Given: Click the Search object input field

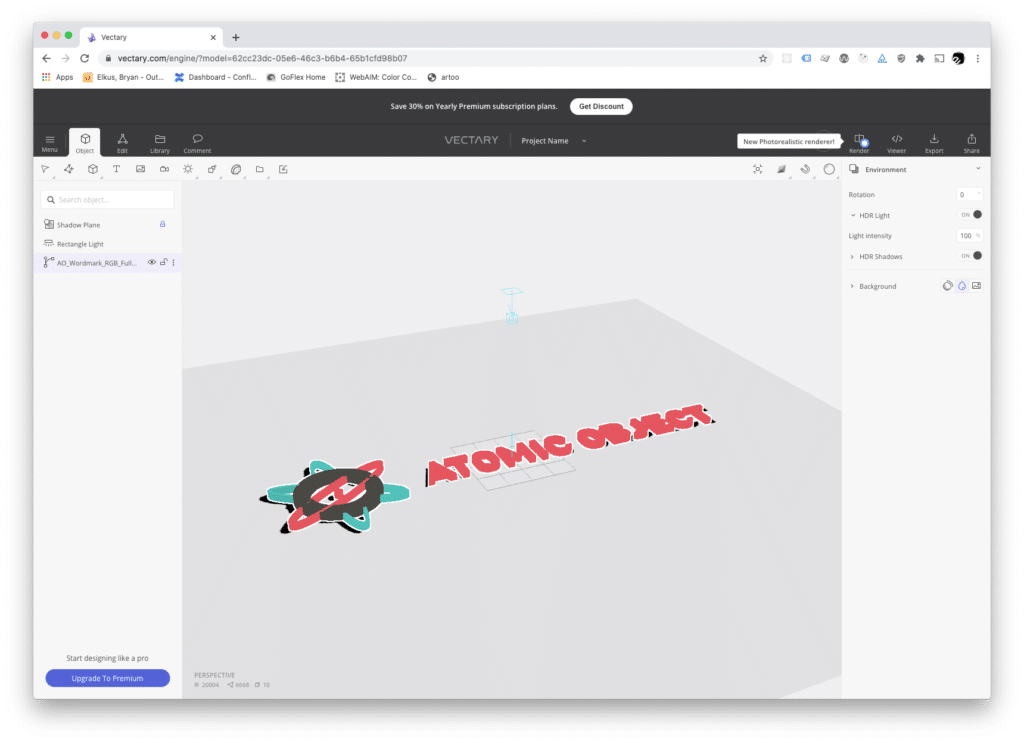Looking at the screenshot, I should [x=107, y=200].
